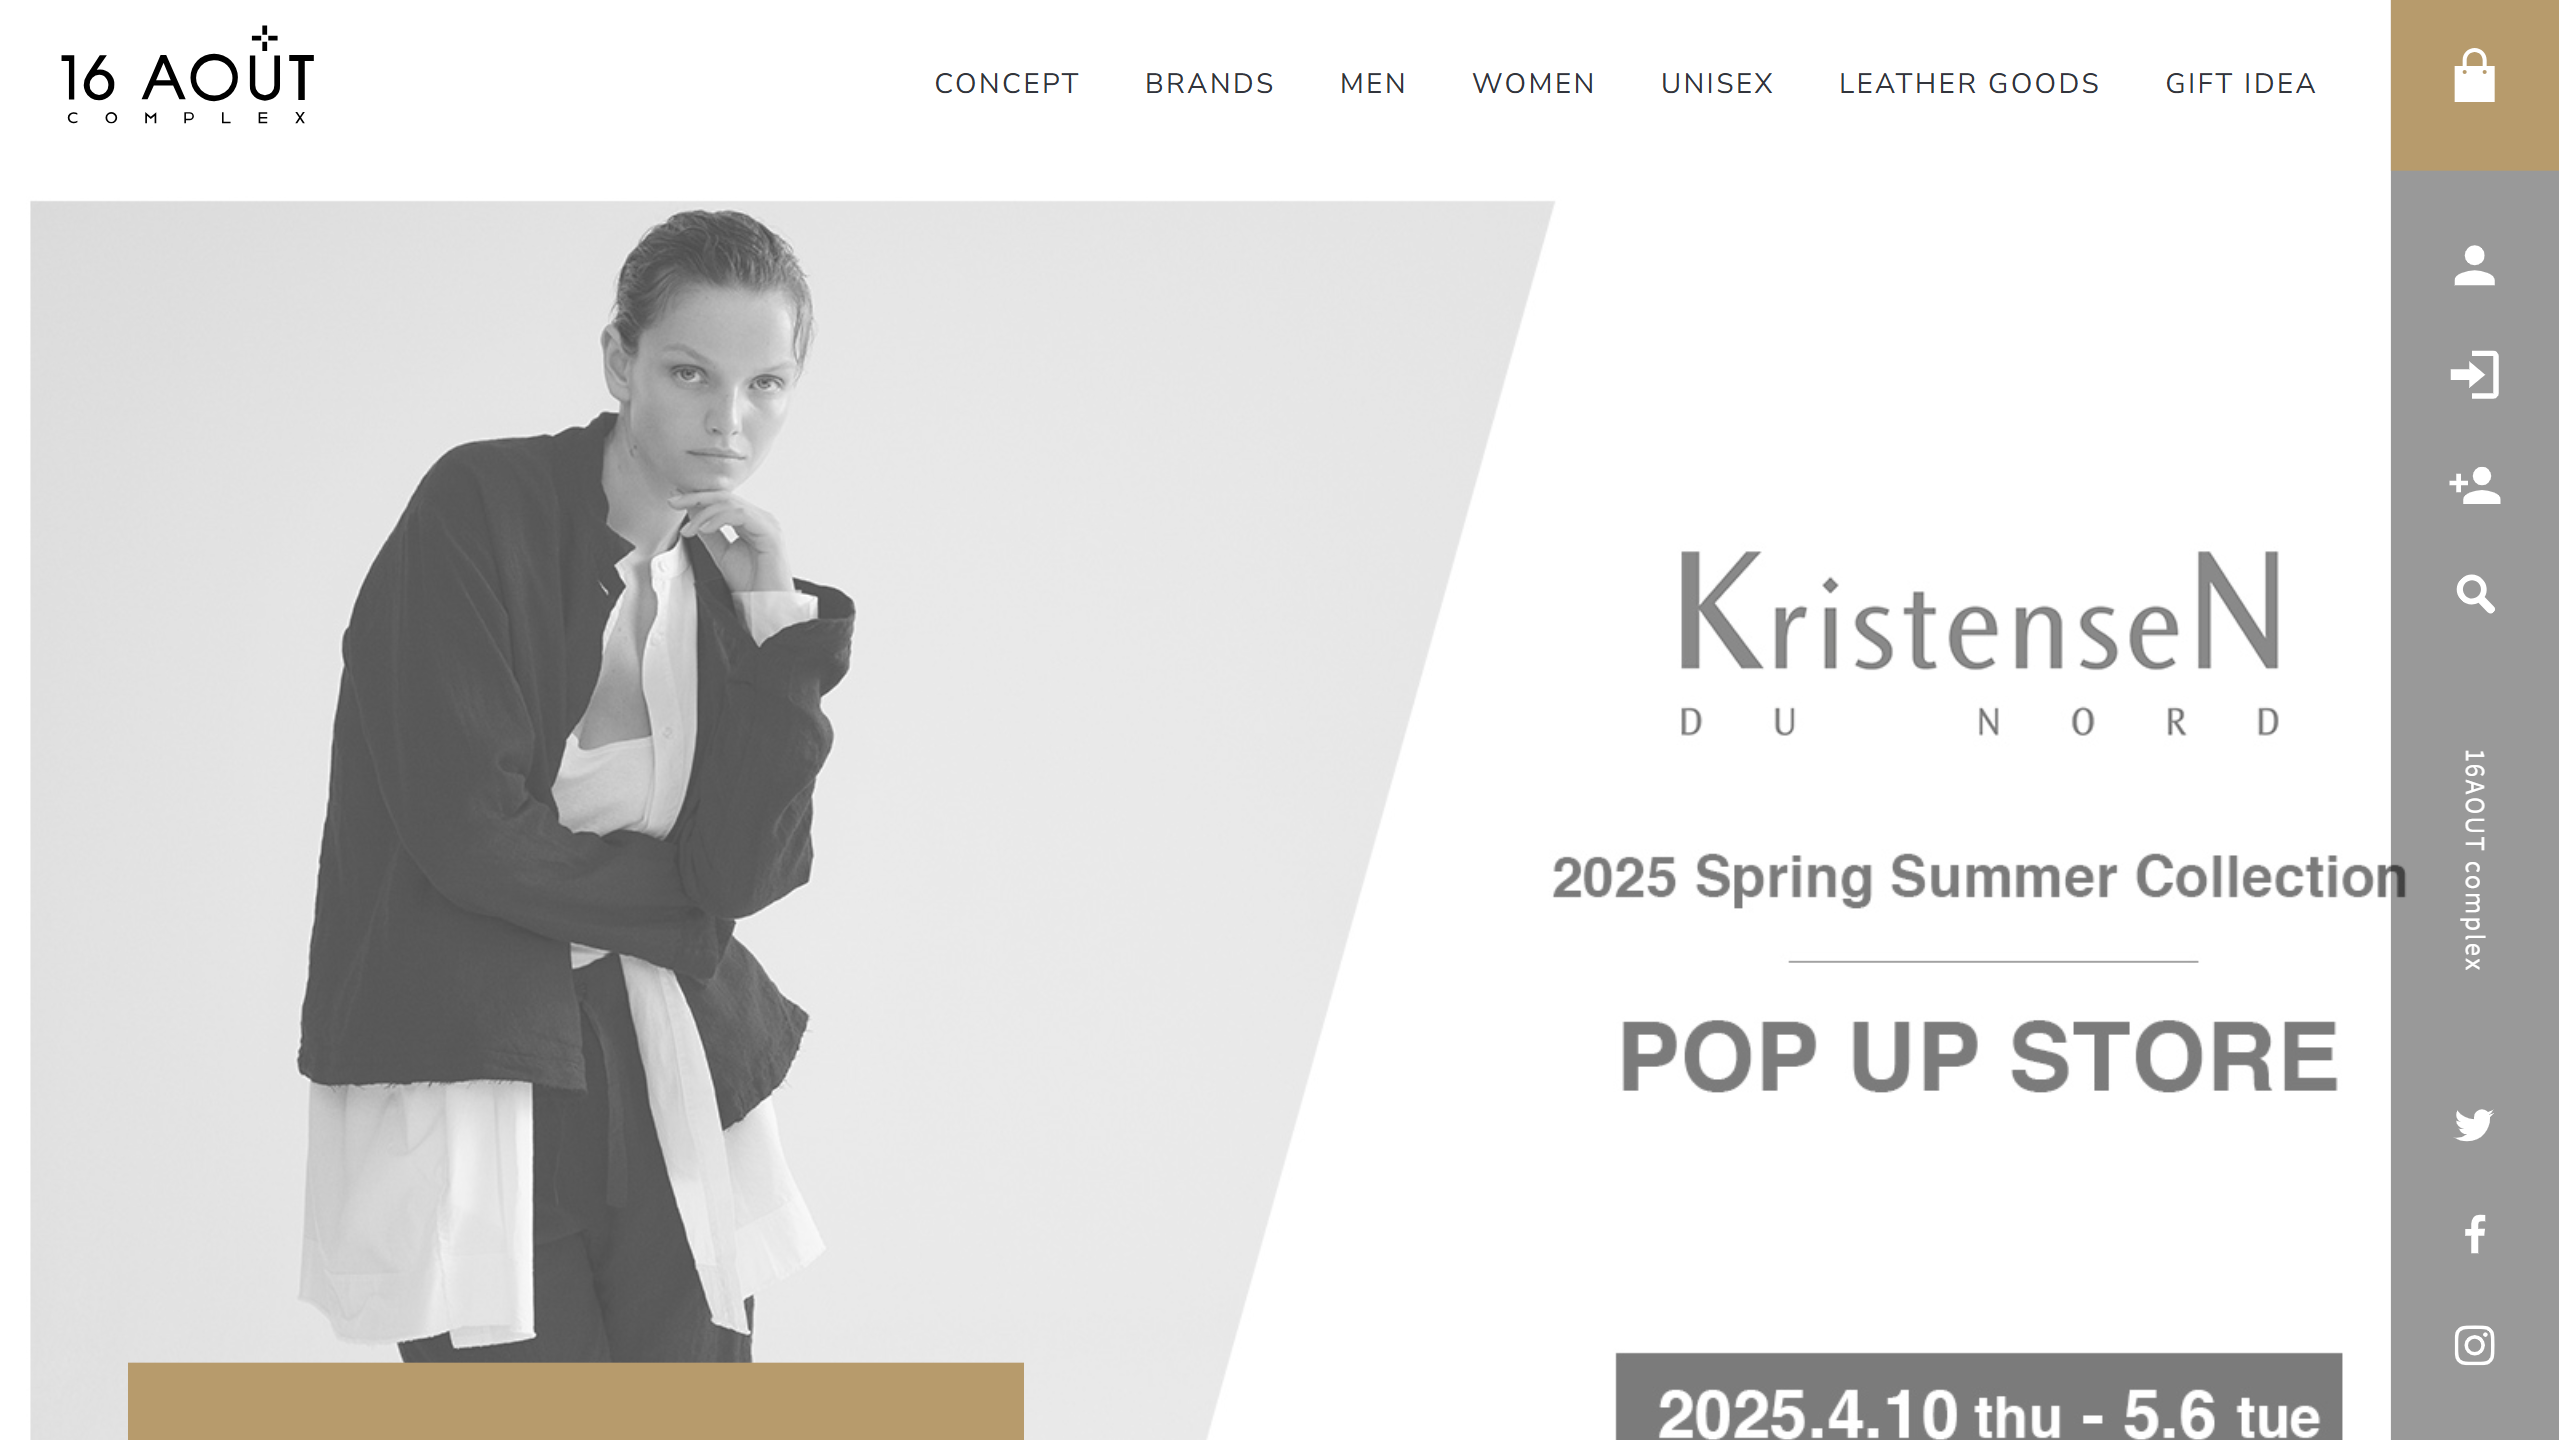2560x1440 pixels.
Task: Click the login arrow icon
Action: pos(2474,375)
